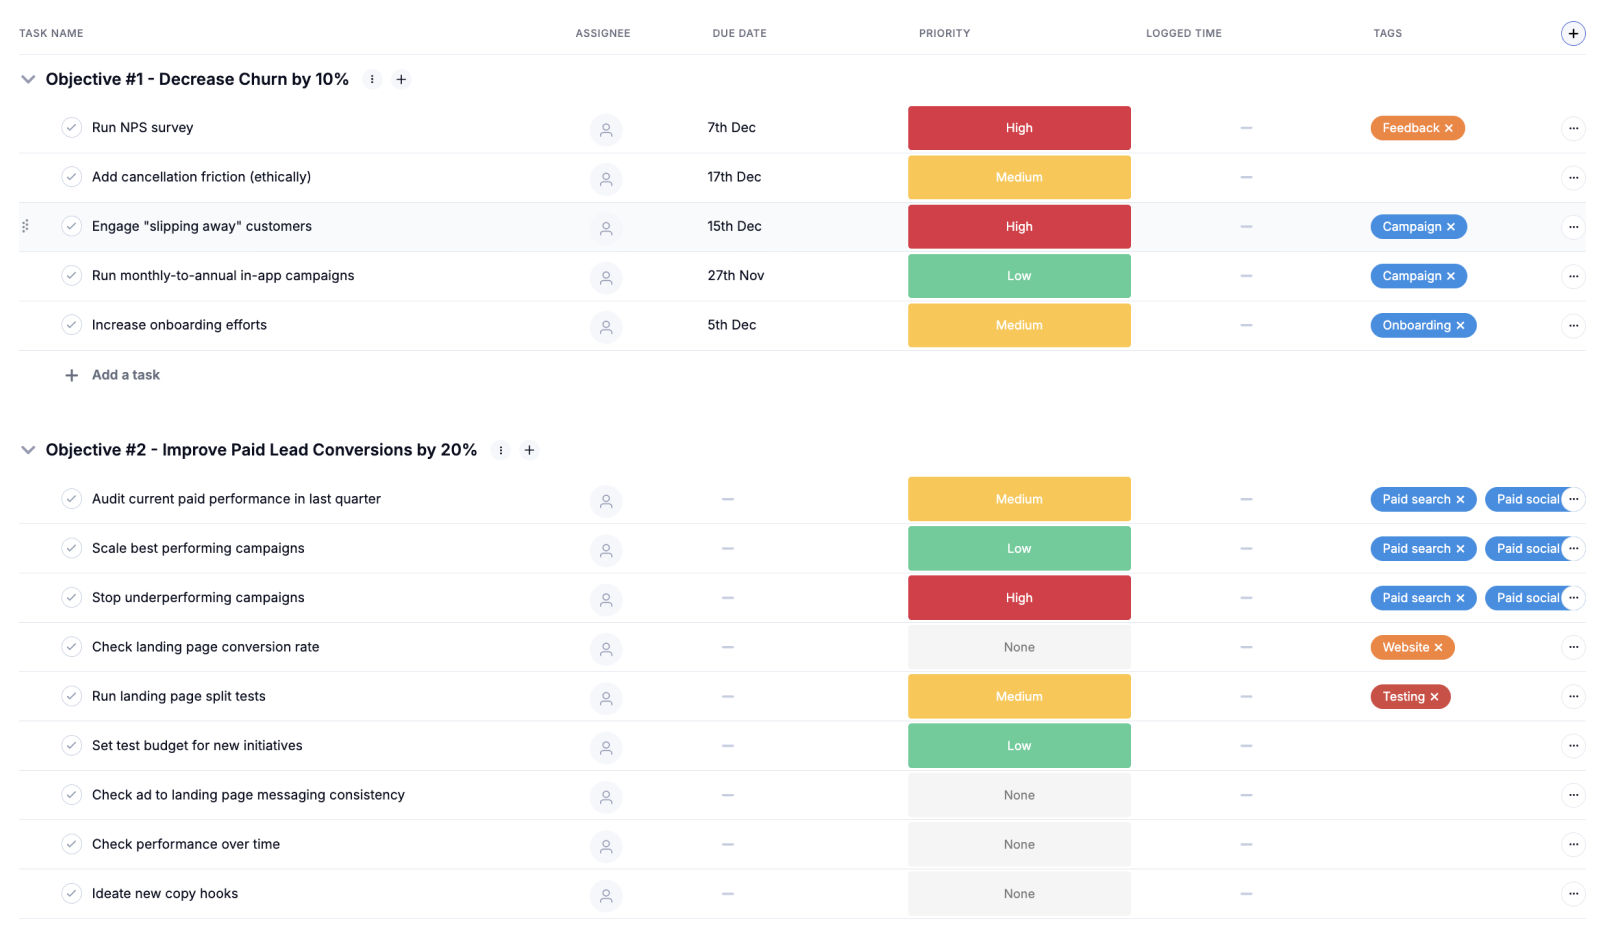Viewport: 1610px width, 926px height.
Task: Edit the 5th Dec due date
Action: tap(731, 324)
